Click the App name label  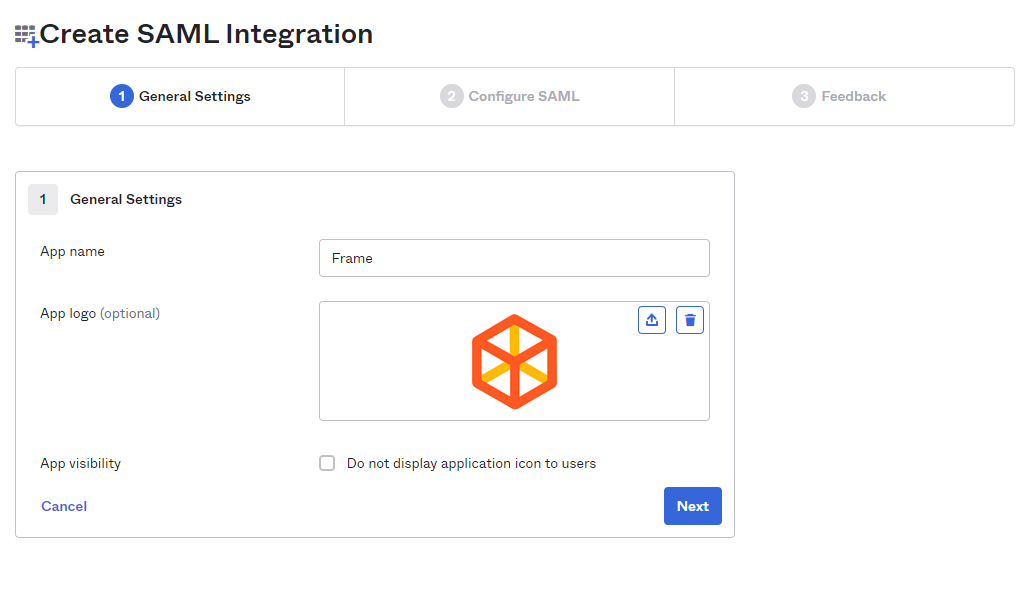(71, 251)
